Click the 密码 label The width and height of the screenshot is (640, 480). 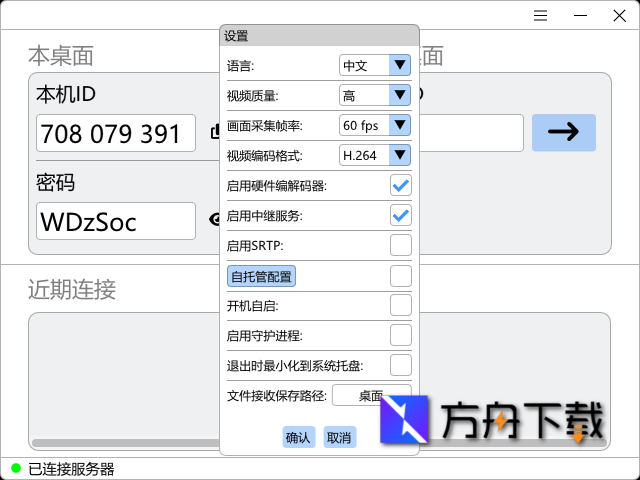coord(56,182)
